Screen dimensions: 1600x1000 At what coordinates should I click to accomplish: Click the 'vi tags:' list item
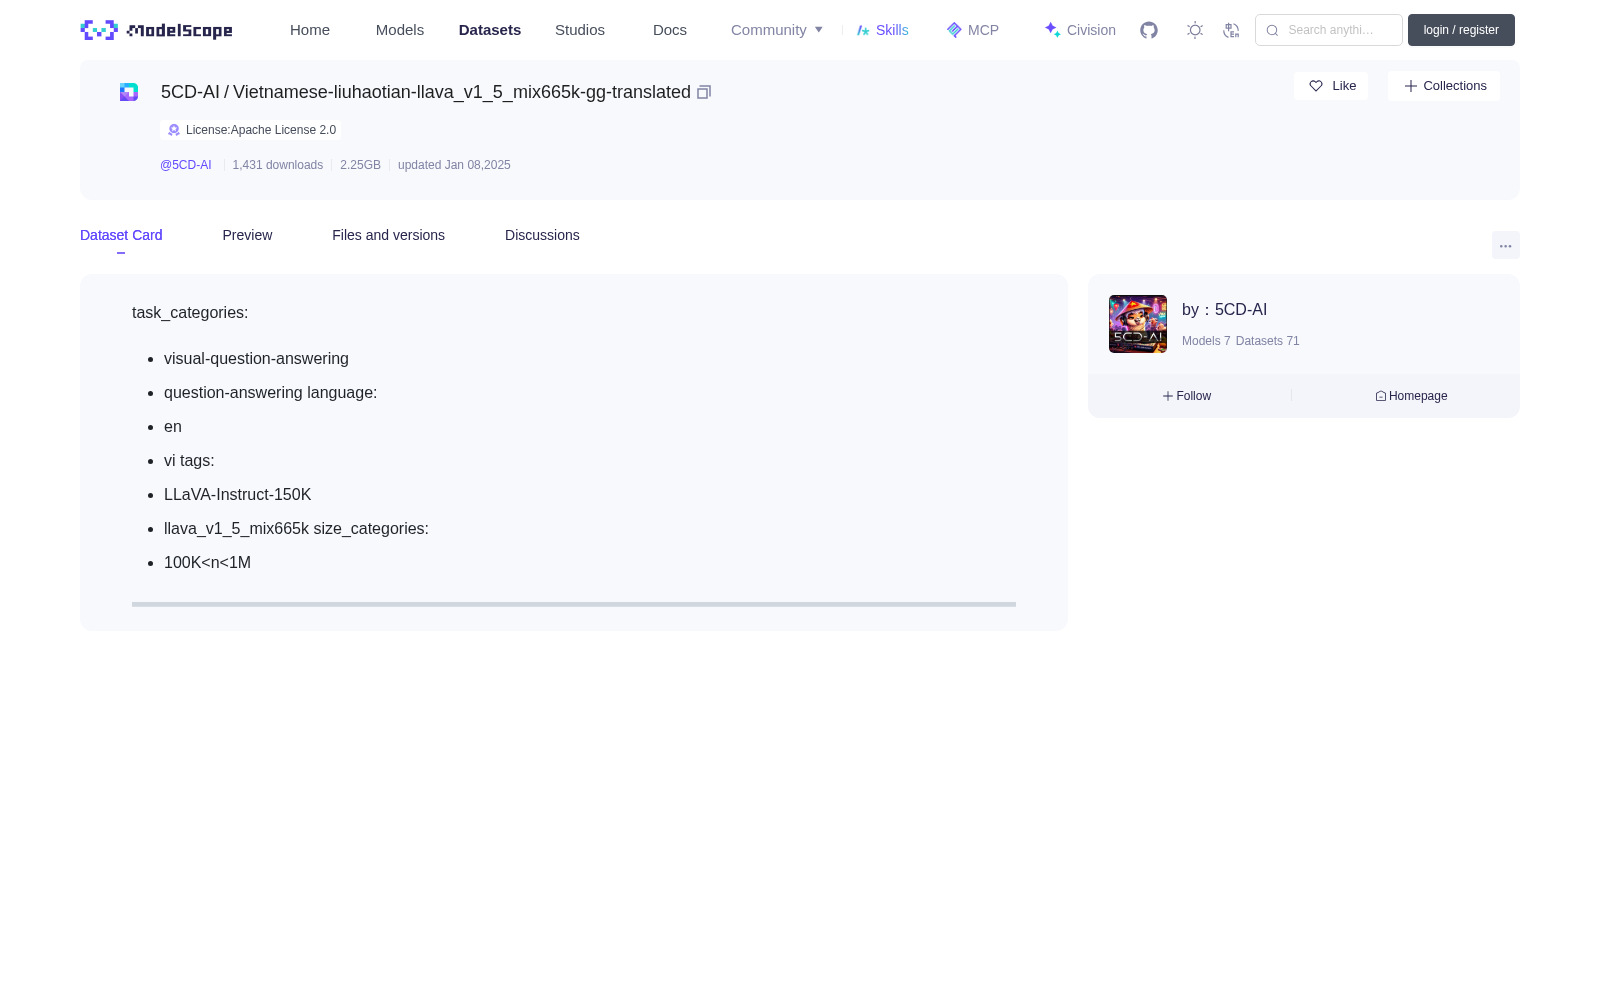[189, 461]
